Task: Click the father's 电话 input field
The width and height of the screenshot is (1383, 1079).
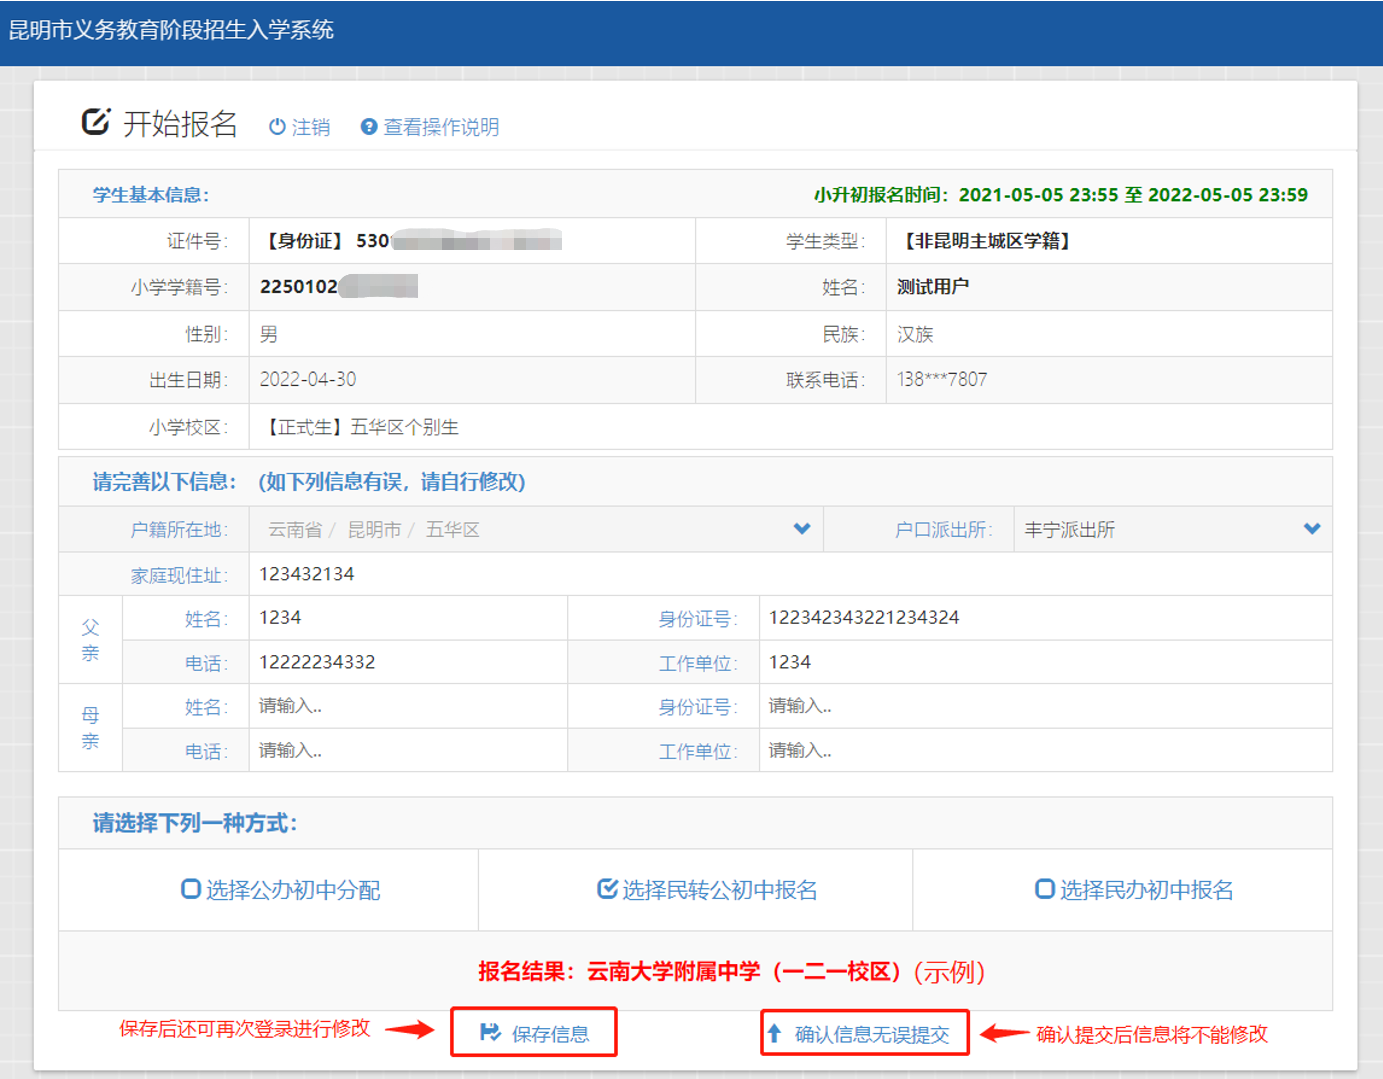Action: [405, 662]
